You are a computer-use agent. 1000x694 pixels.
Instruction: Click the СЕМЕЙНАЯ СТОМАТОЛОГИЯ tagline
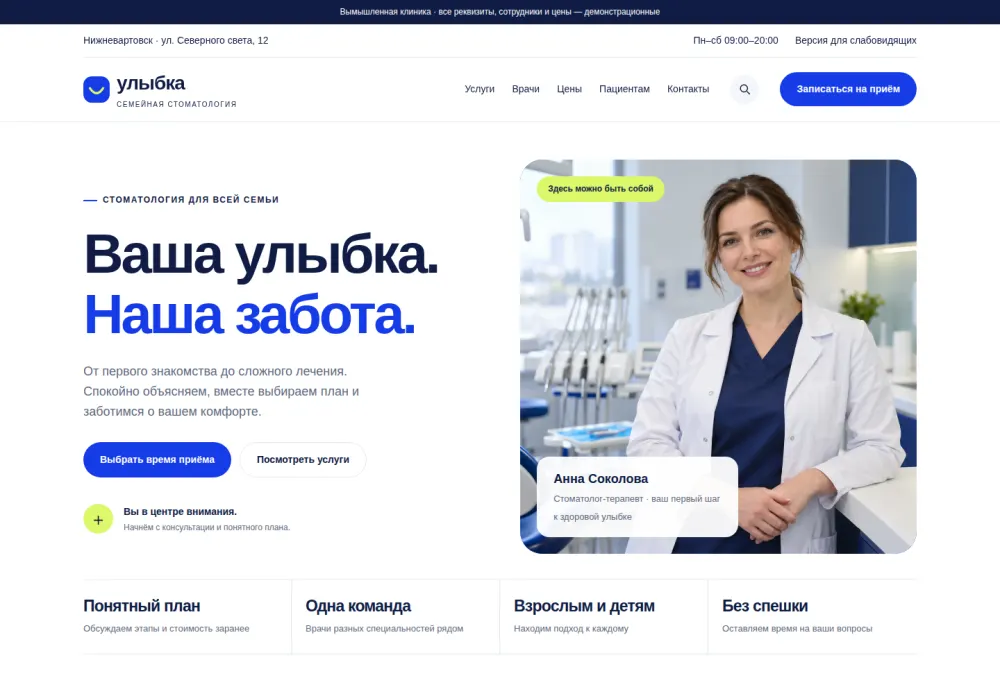(176, 104)
